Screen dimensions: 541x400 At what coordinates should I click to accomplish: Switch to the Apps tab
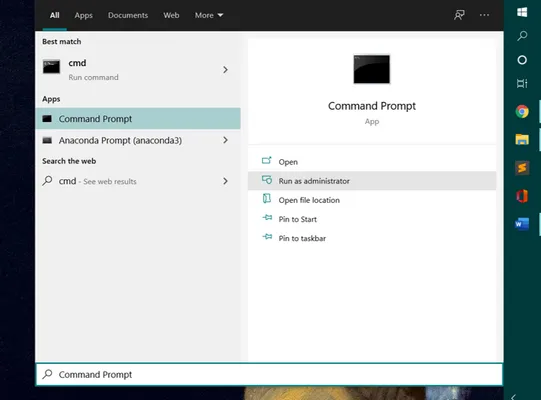(83, 15)
